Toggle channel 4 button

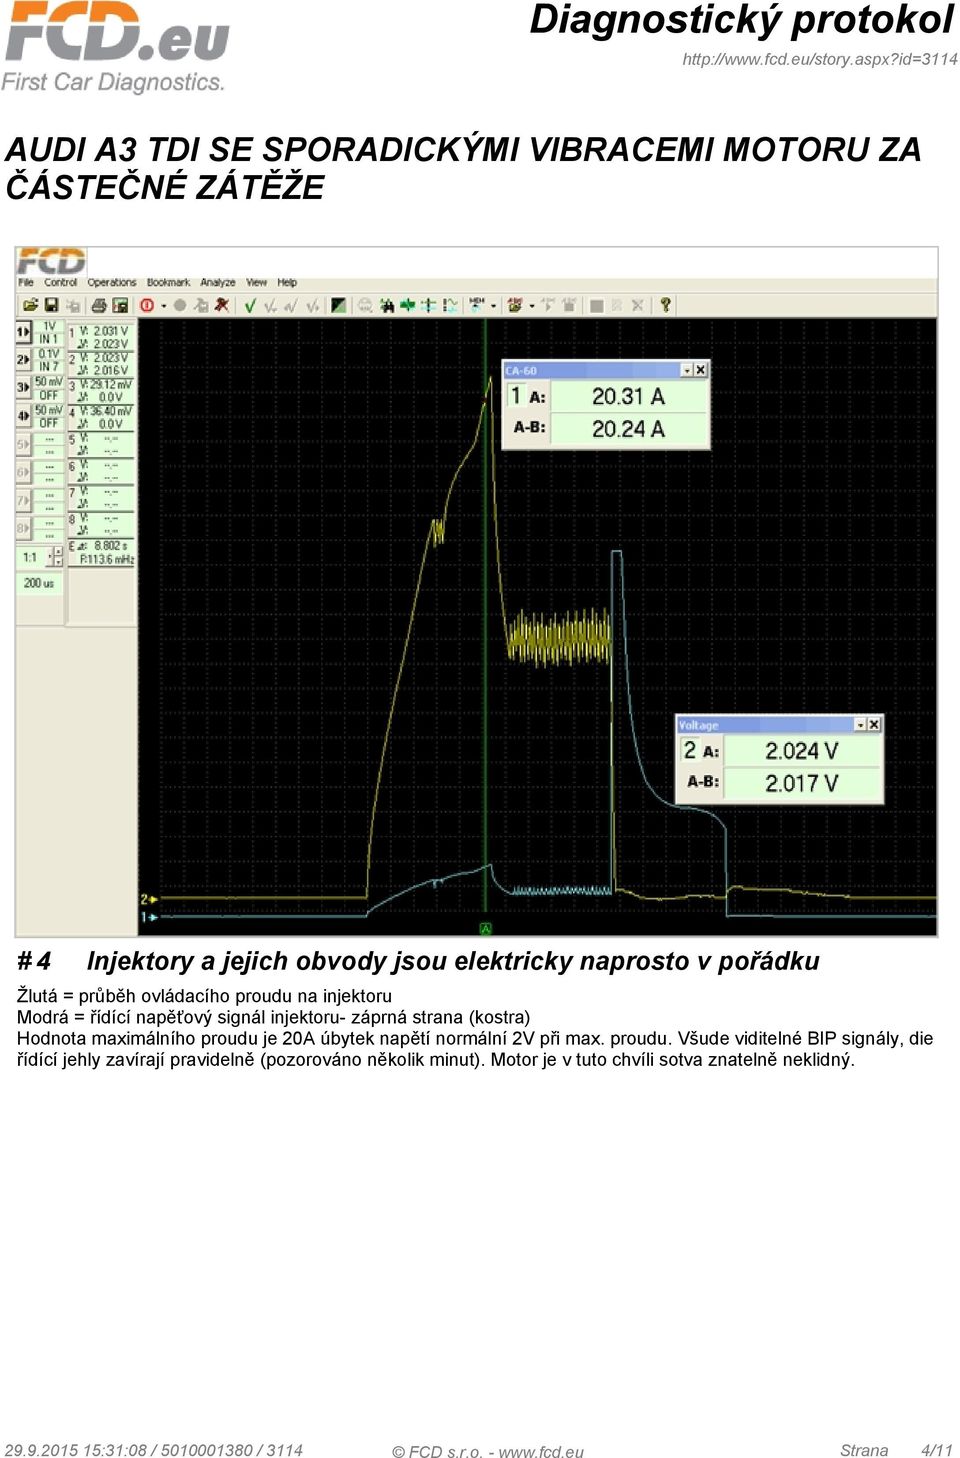coord(23,414)
